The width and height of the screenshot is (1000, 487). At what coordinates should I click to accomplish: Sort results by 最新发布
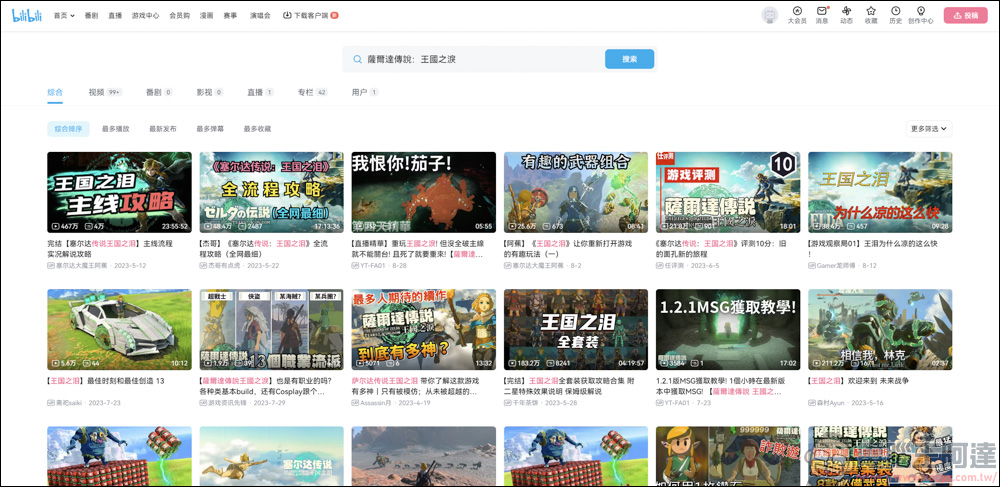[163, 129]
